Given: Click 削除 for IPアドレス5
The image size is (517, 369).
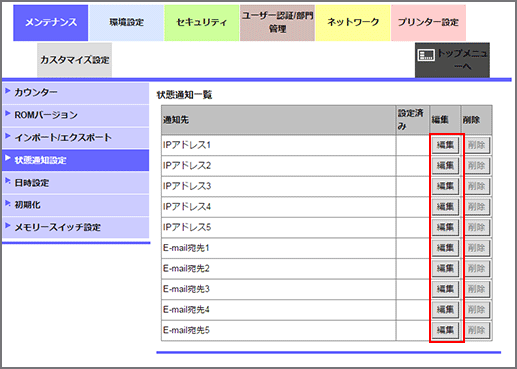Looking at the screenshot, I should 477,227.
